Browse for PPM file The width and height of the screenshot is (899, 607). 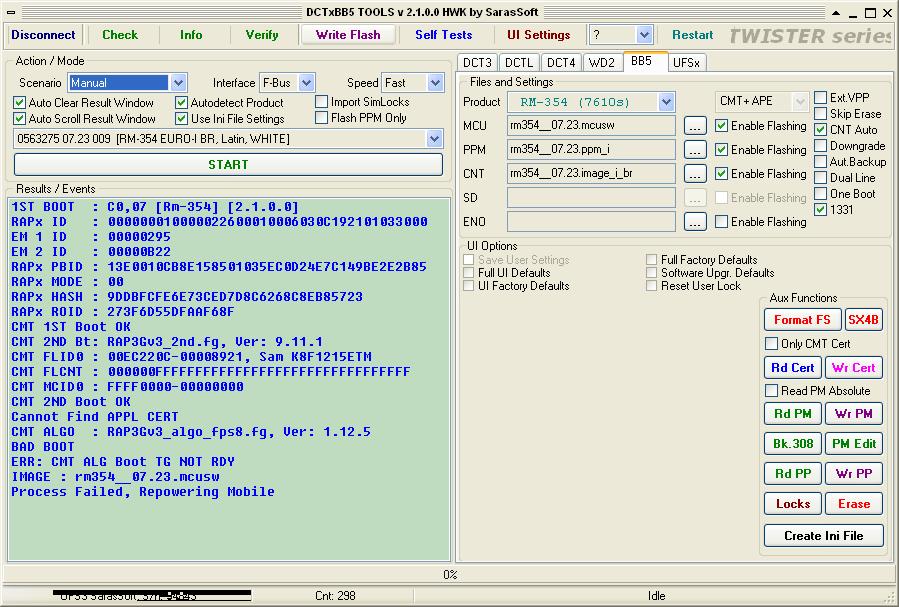[x=695, y=150]
